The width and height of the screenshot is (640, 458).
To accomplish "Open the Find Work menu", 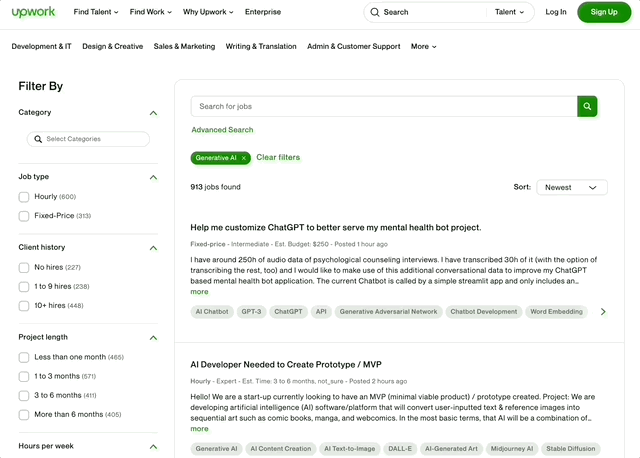I will (151, 12).
